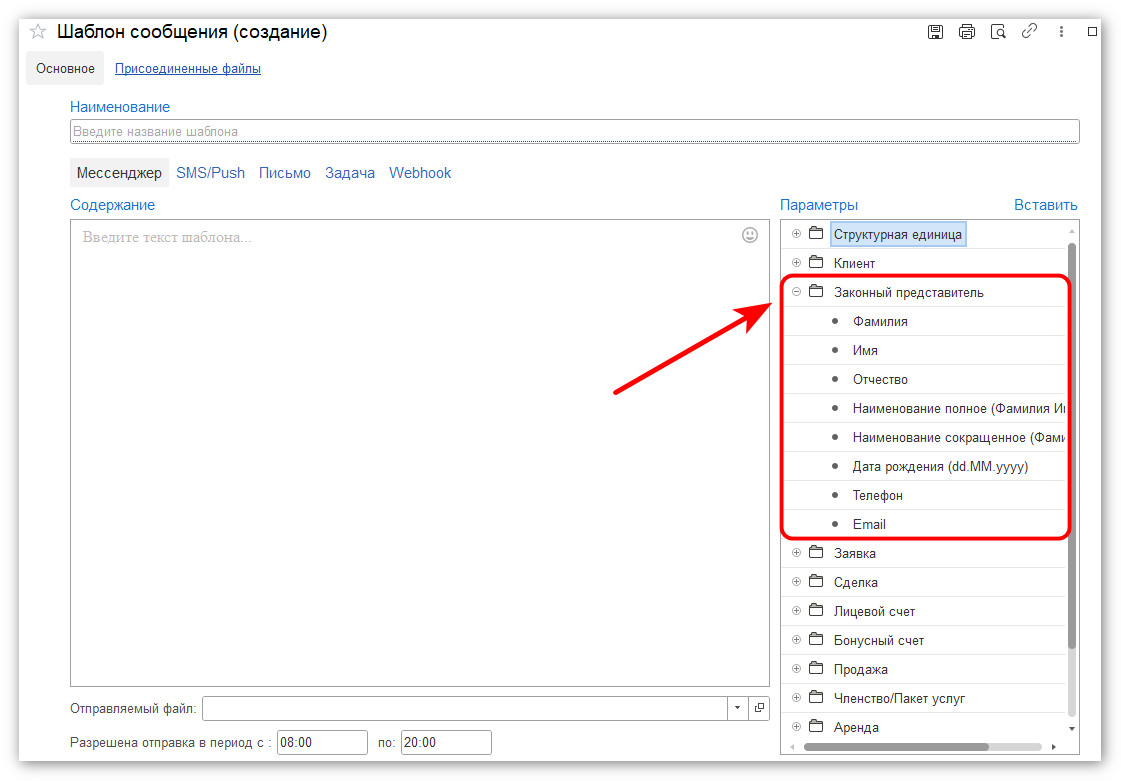Click the folder icon of Продажа

816,669
